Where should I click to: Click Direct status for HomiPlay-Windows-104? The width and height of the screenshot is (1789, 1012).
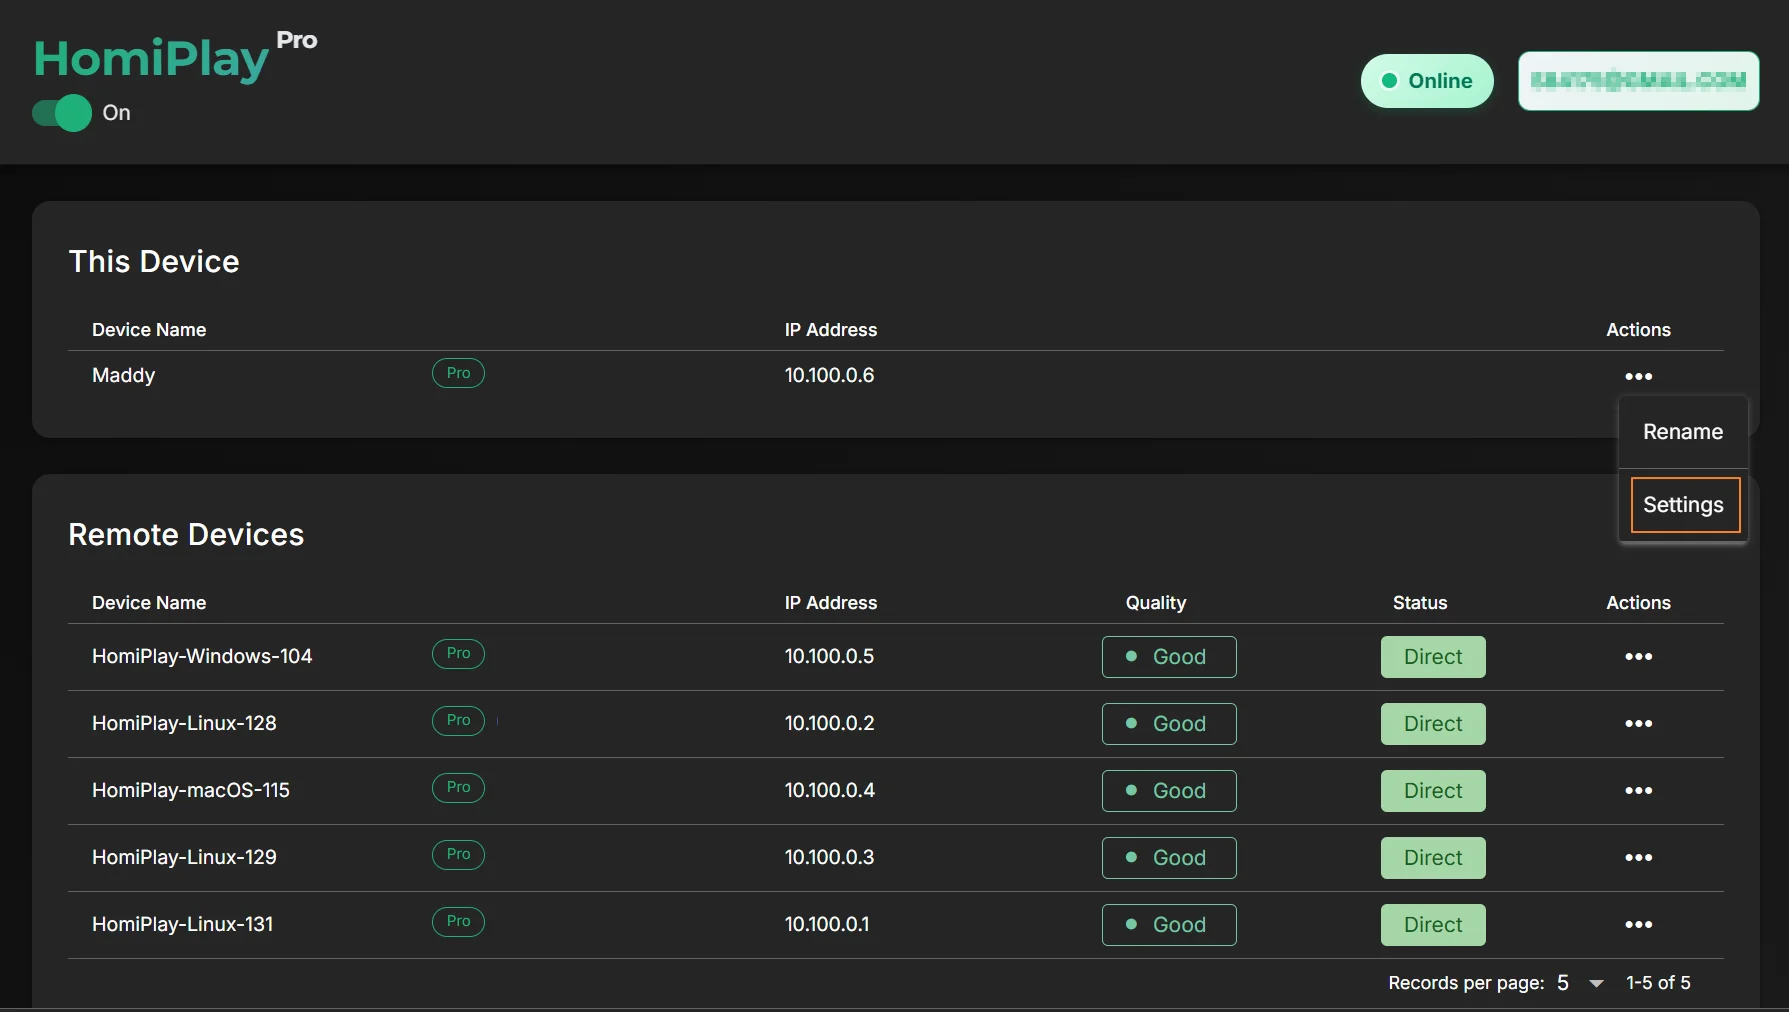1432,657
